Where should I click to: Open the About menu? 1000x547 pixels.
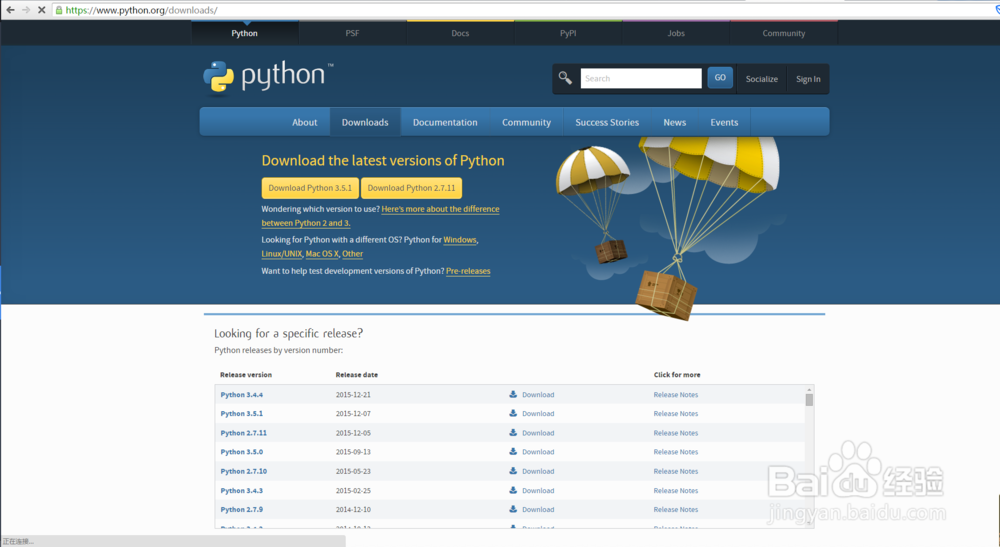click(304, 122)
